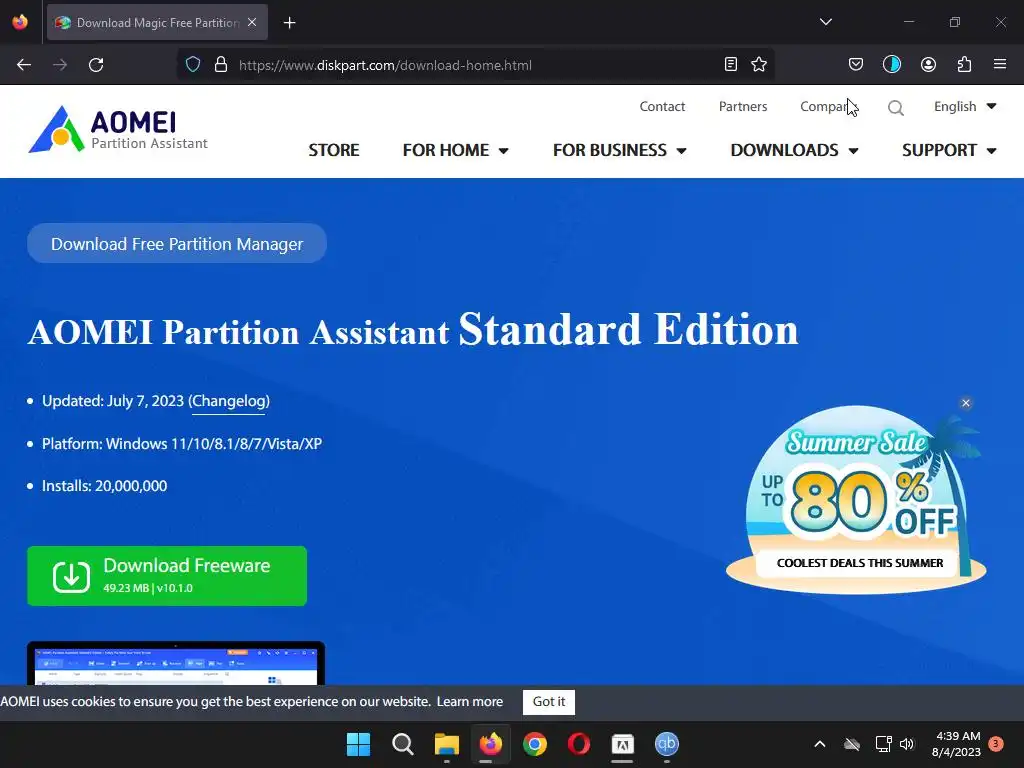Toggle reader view icon in address bar

(731, 64)
